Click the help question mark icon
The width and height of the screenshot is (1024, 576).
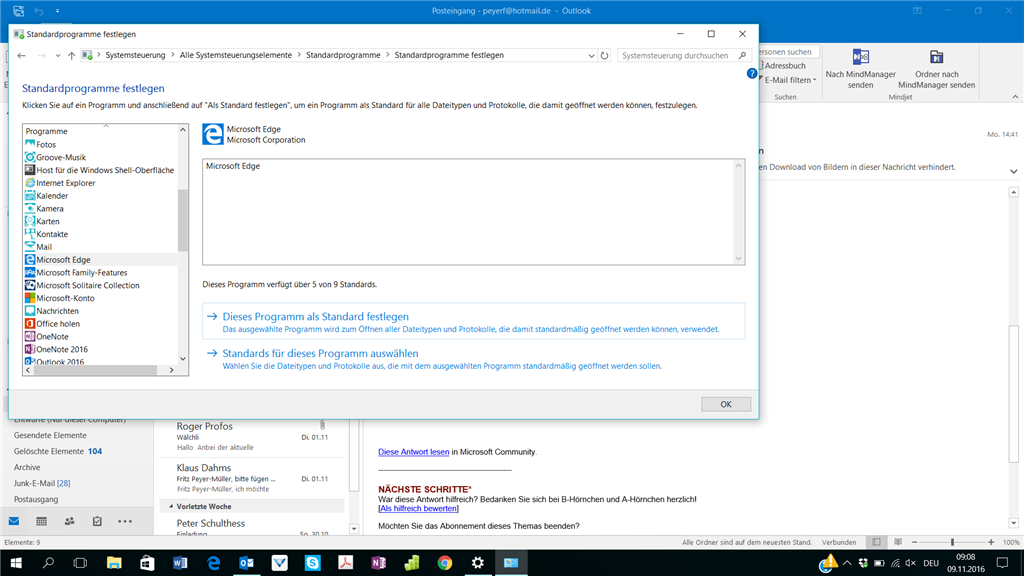[x=752, y=74]
